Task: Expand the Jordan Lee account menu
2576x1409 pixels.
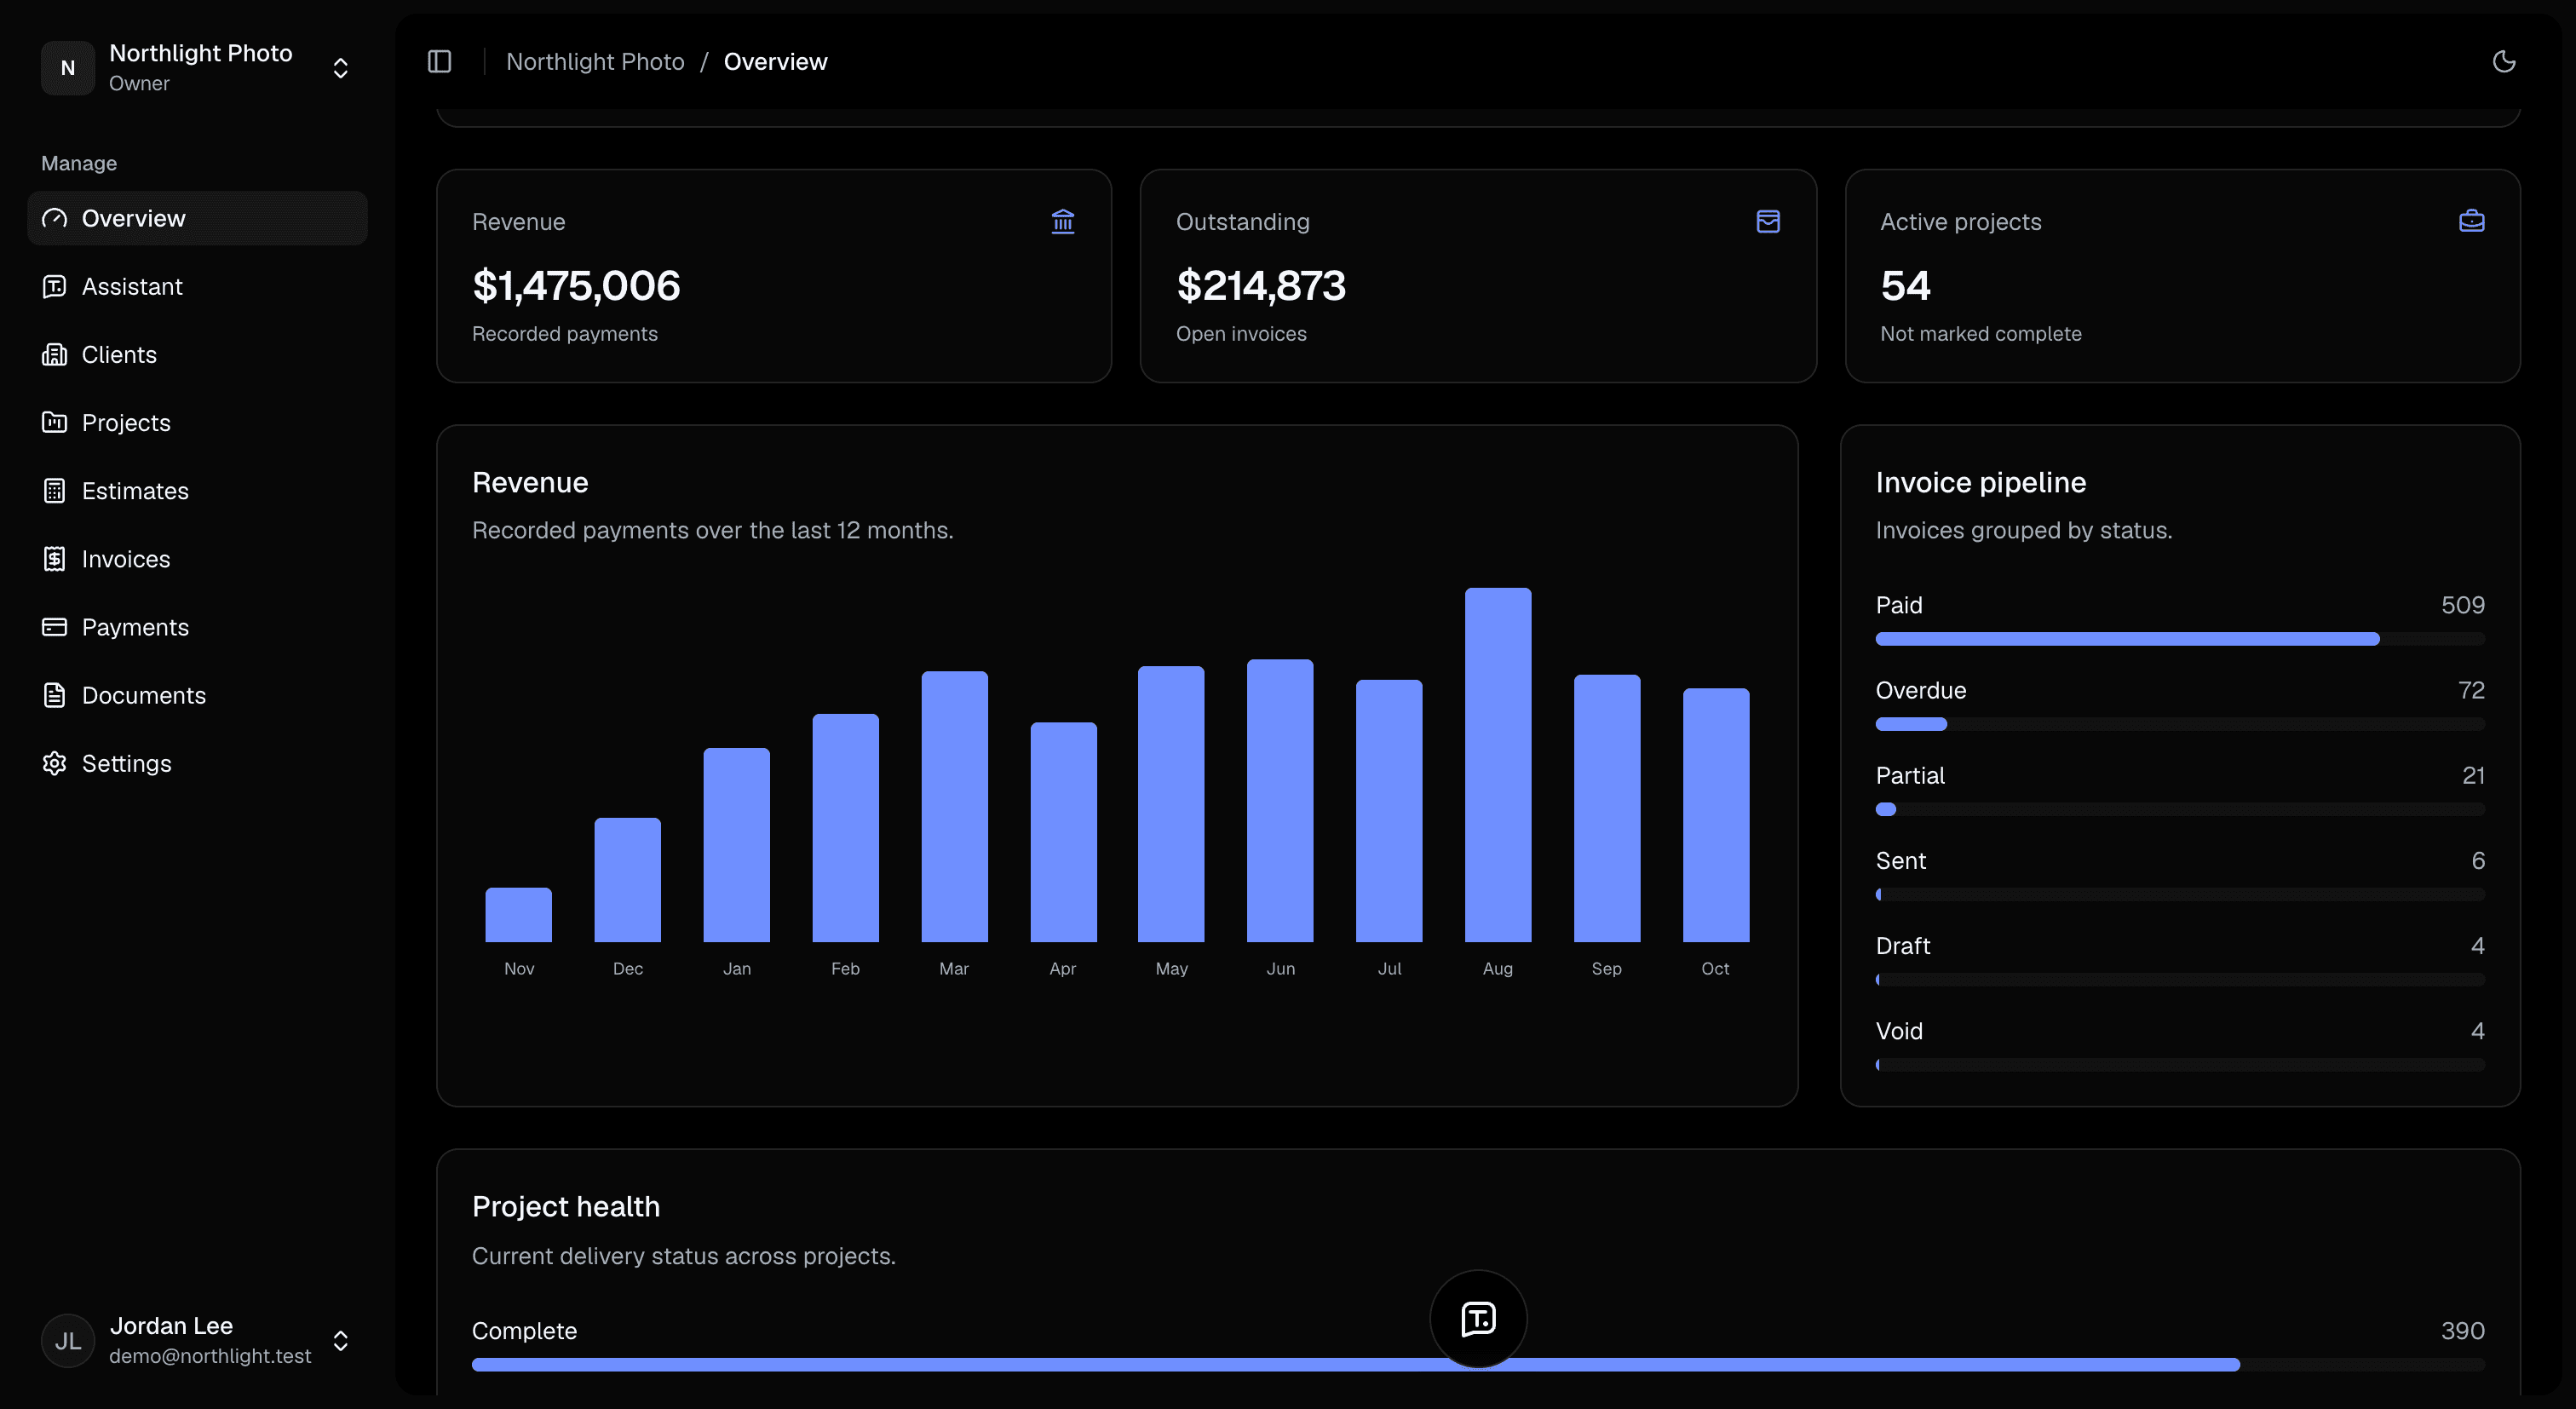Action: (198, 1340)
